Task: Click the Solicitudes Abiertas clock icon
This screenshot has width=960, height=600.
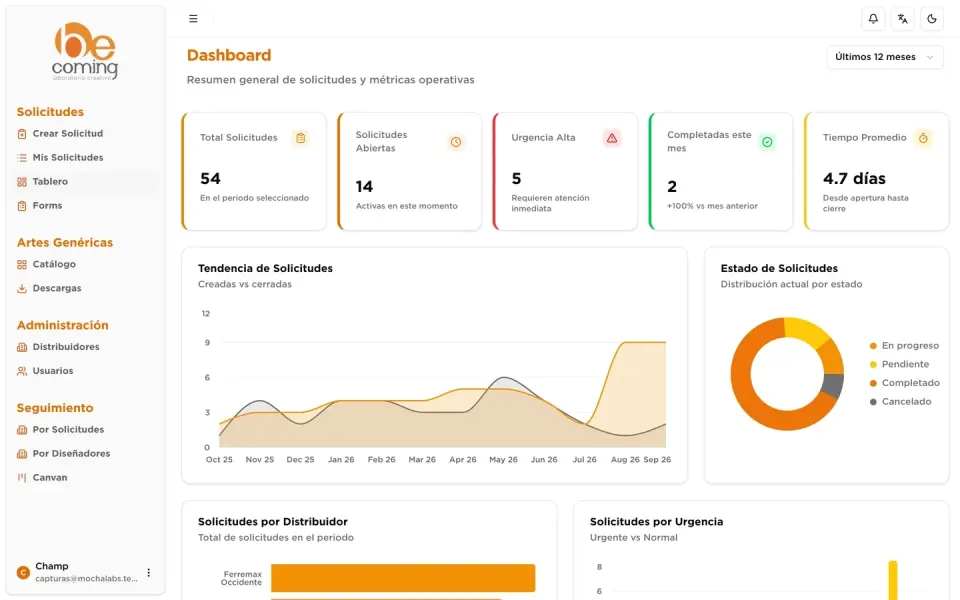Action: coord(456,142)
